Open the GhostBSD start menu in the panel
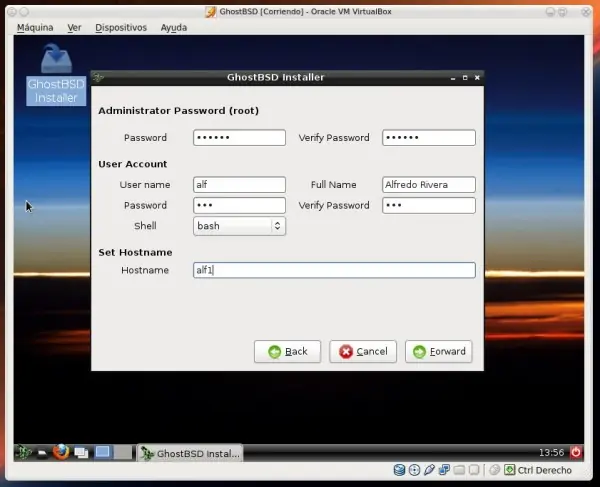The height and width of the screenshot is (487, 600). (24, 453)
